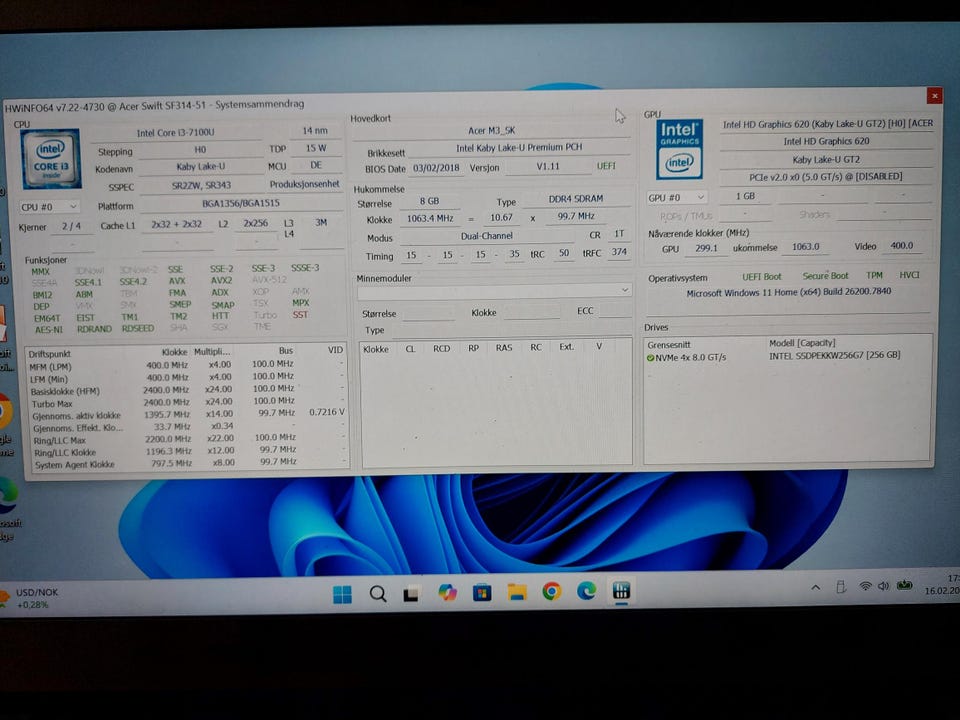Click the 14 nm process value
Viewport: 960px width, 720px height.
315,130
